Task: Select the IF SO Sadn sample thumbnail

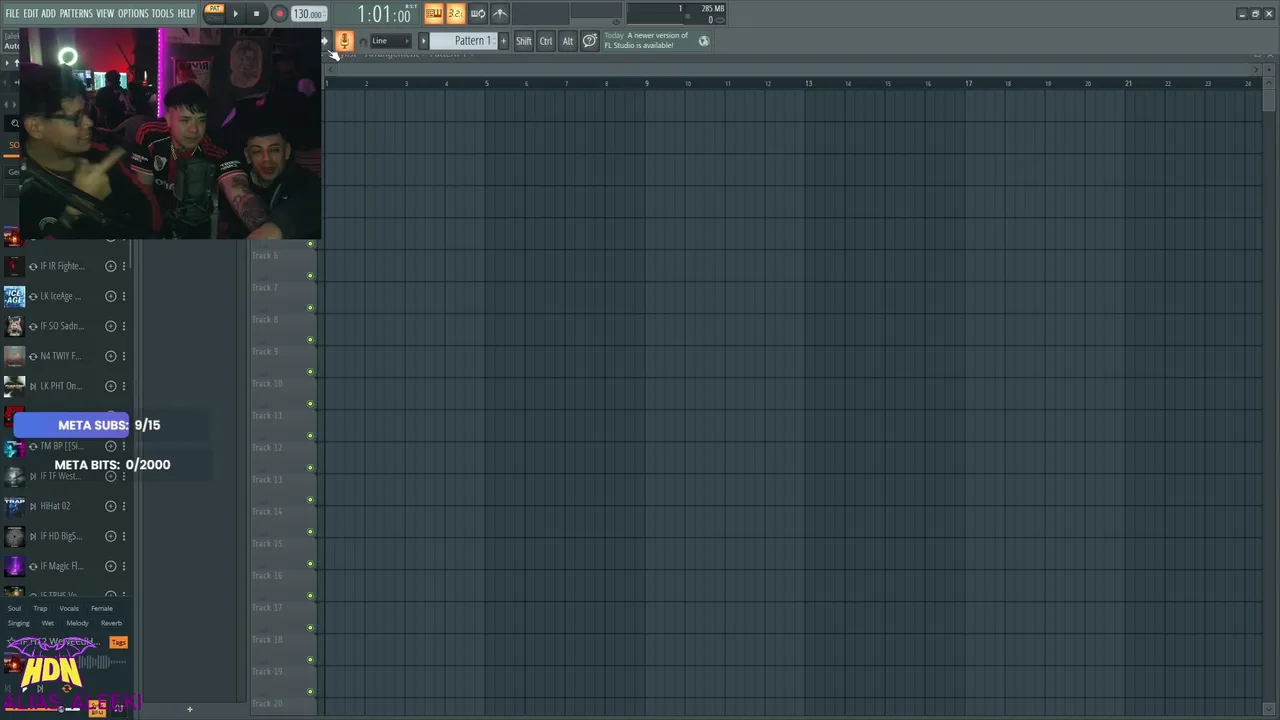Action: (14, 326)
